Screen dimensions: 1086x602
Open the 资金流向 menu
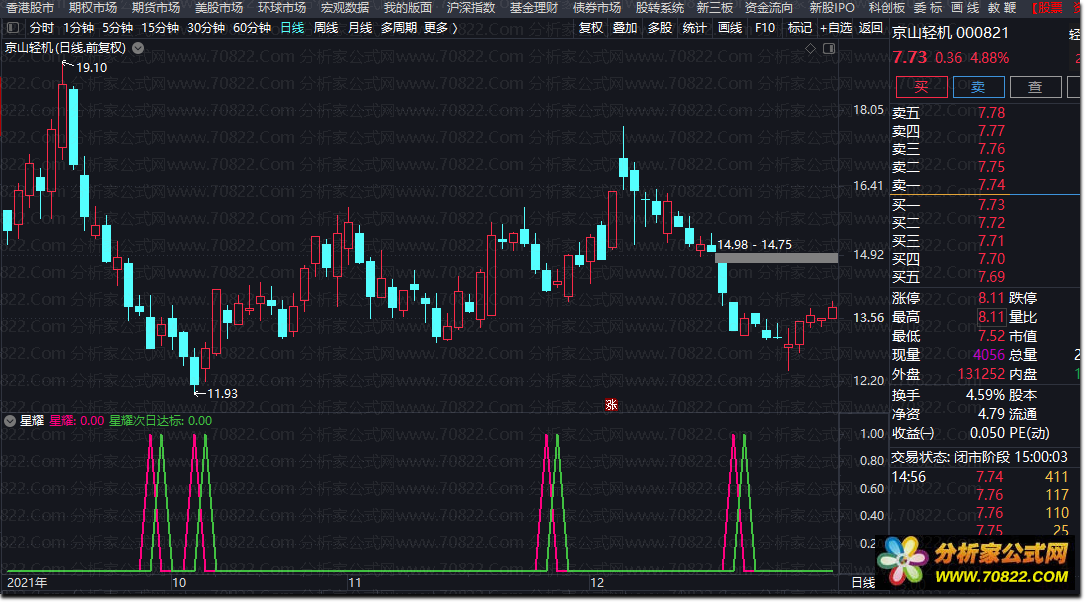(x=769, y=8)
